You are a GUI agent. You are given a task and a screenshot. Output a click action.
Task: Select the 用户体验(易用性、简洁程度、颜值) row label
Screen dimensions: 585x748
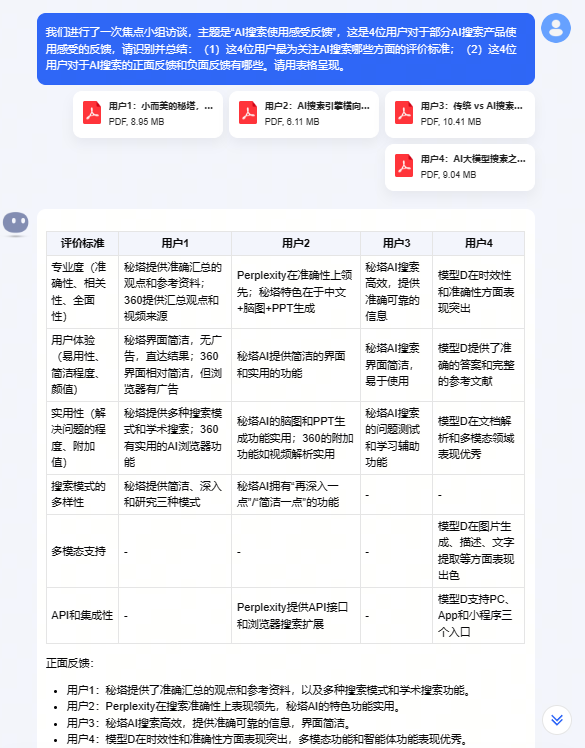[x=83, y=365]
